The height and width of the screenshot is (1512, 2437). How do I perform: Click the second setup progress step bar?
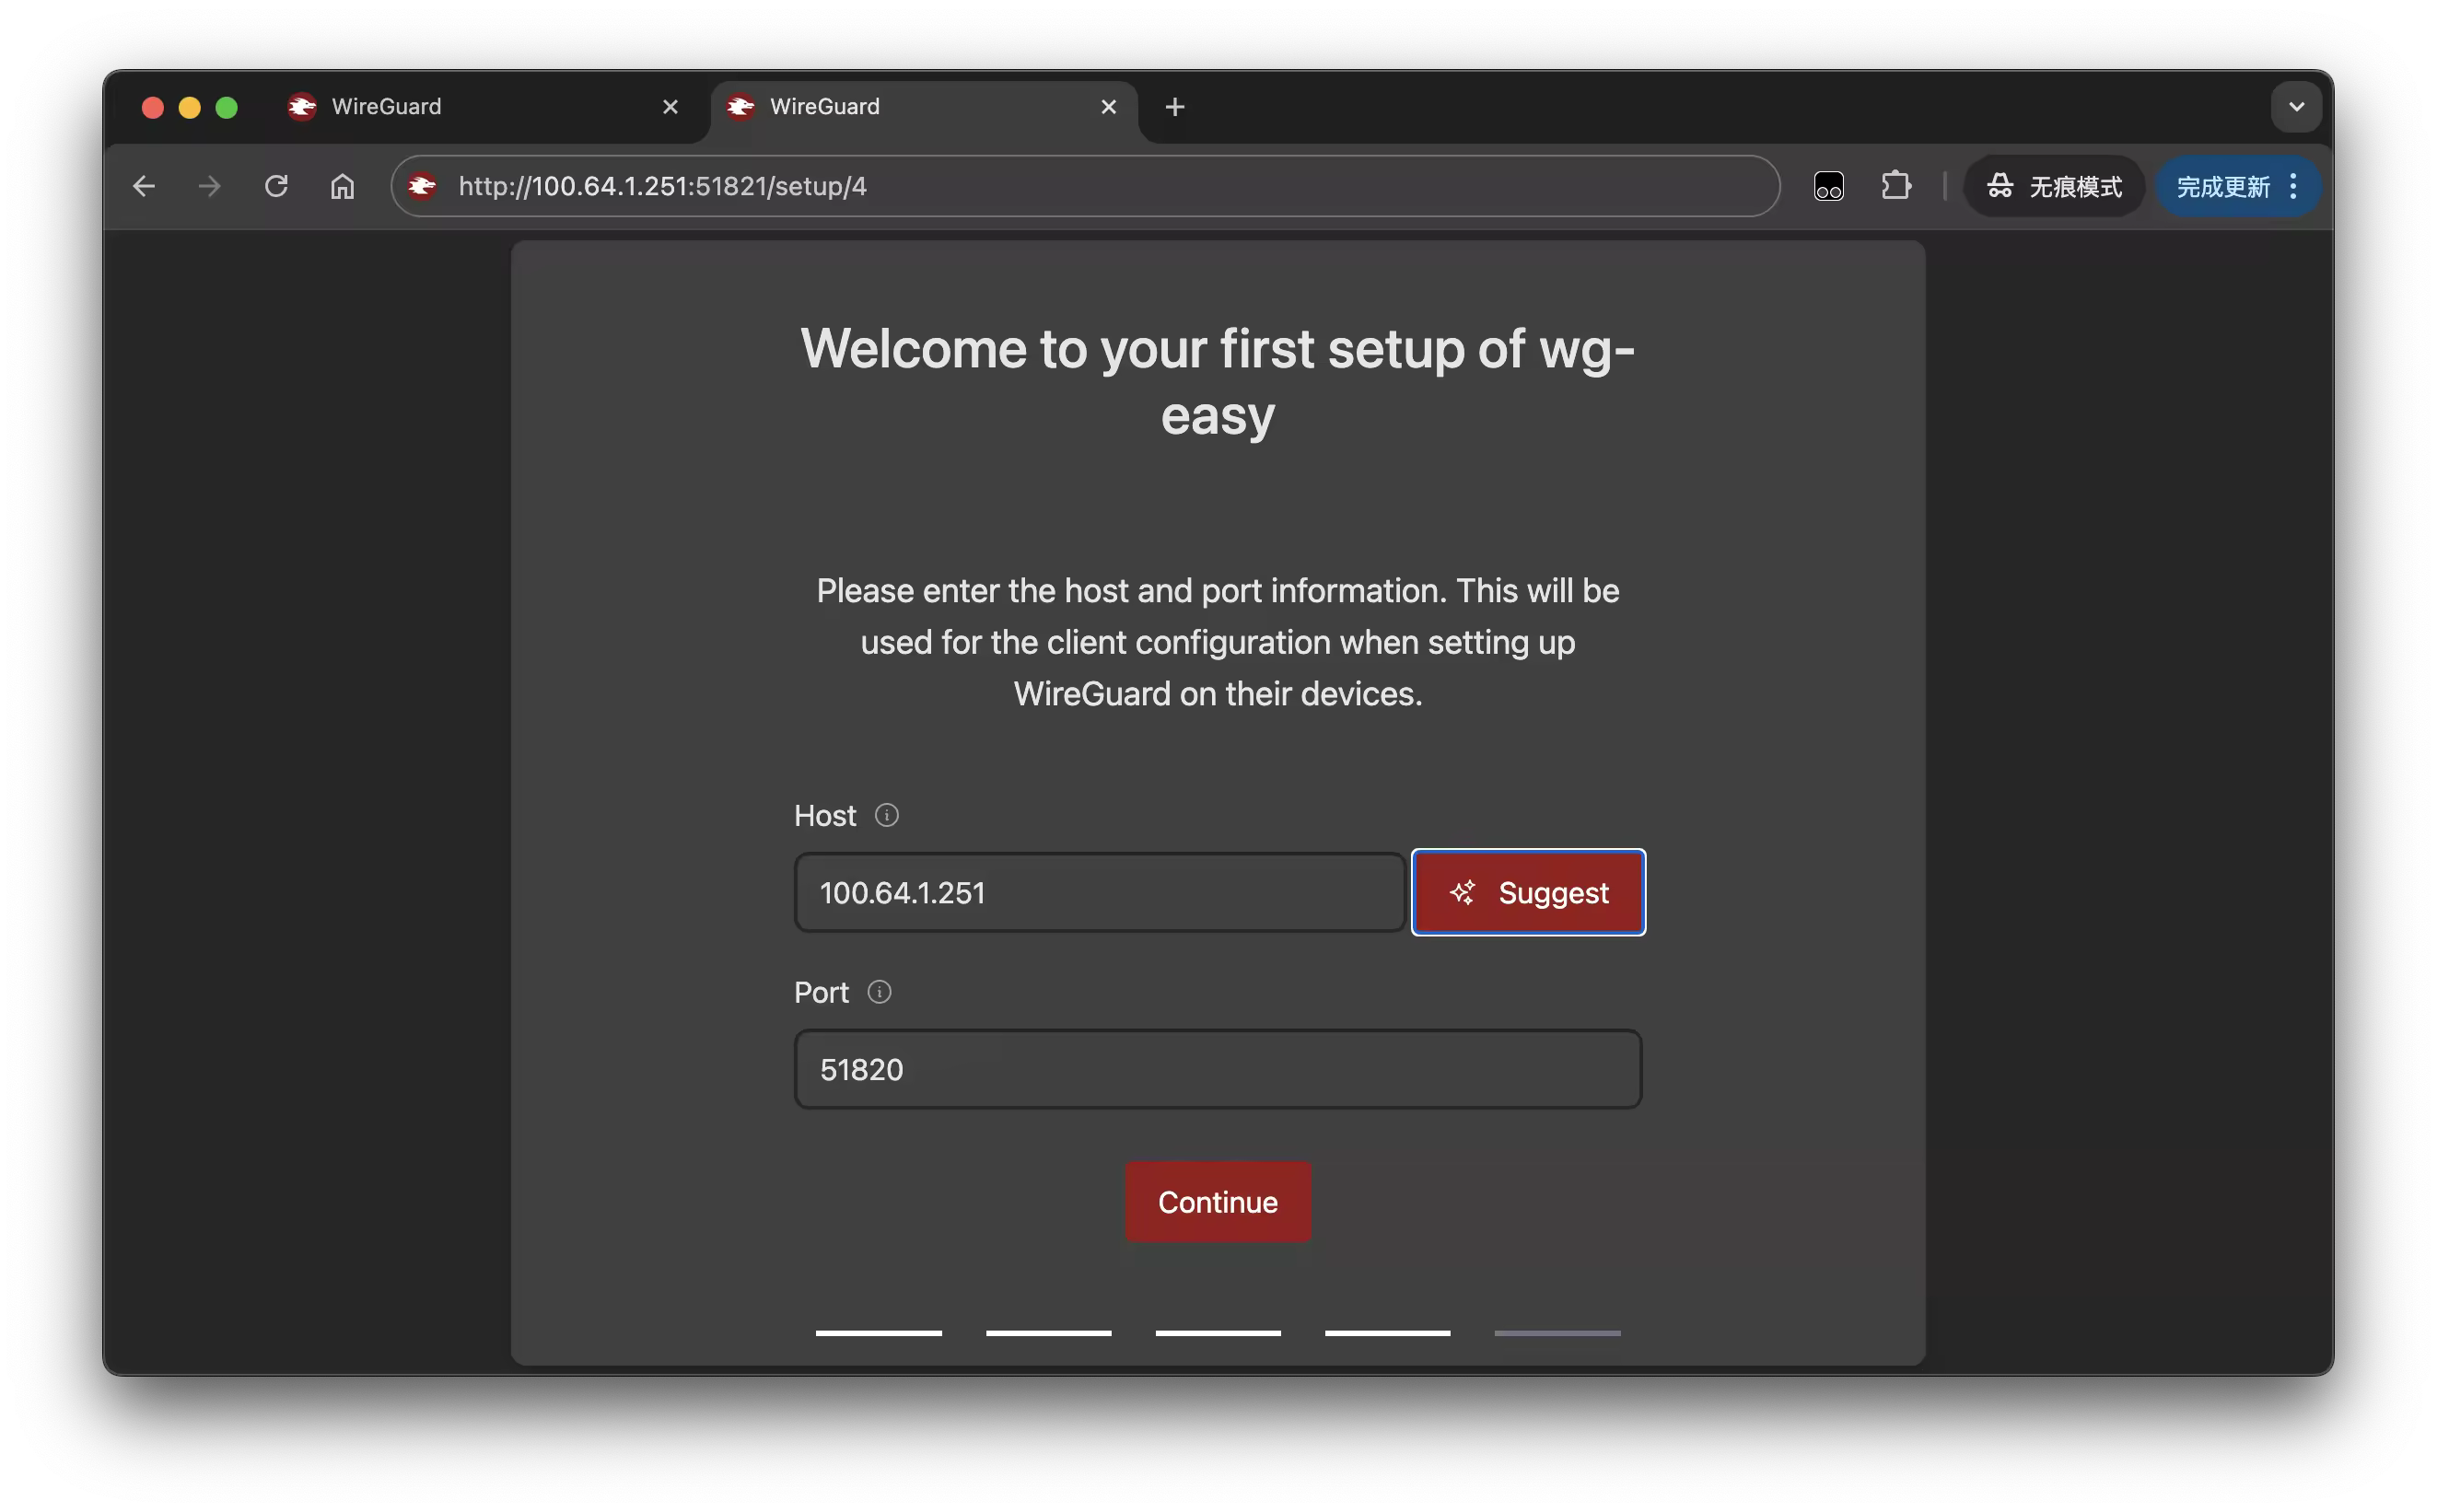point(1048,1332)
